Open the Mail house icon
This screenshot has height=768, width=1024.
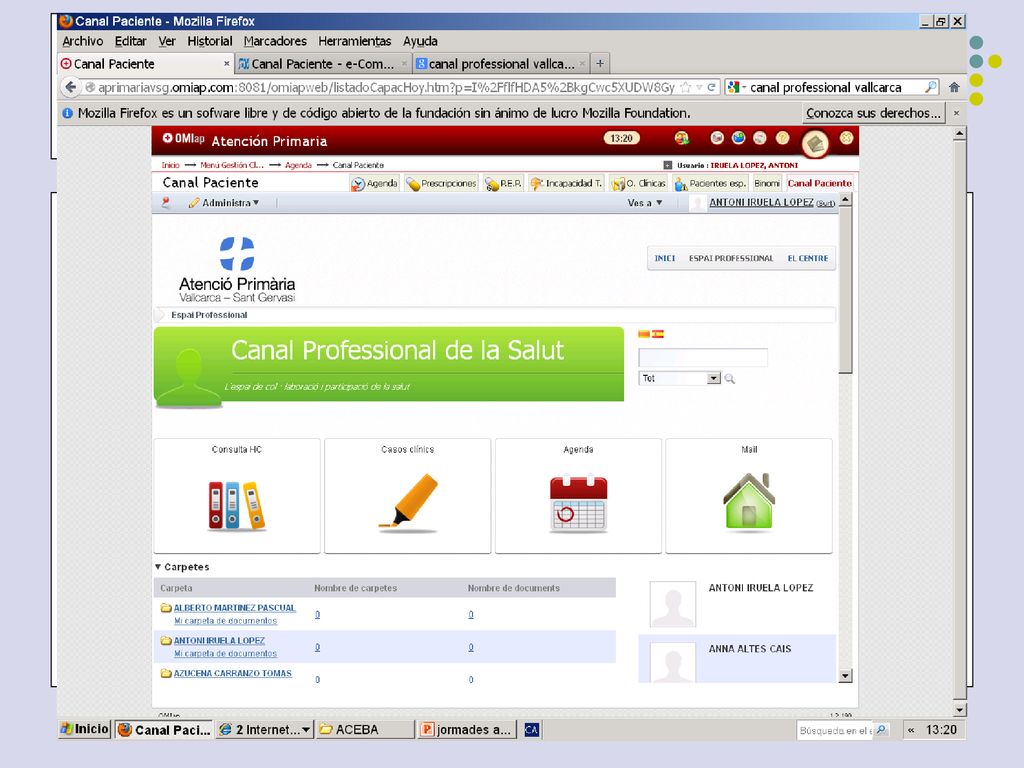tap(749, 502)
